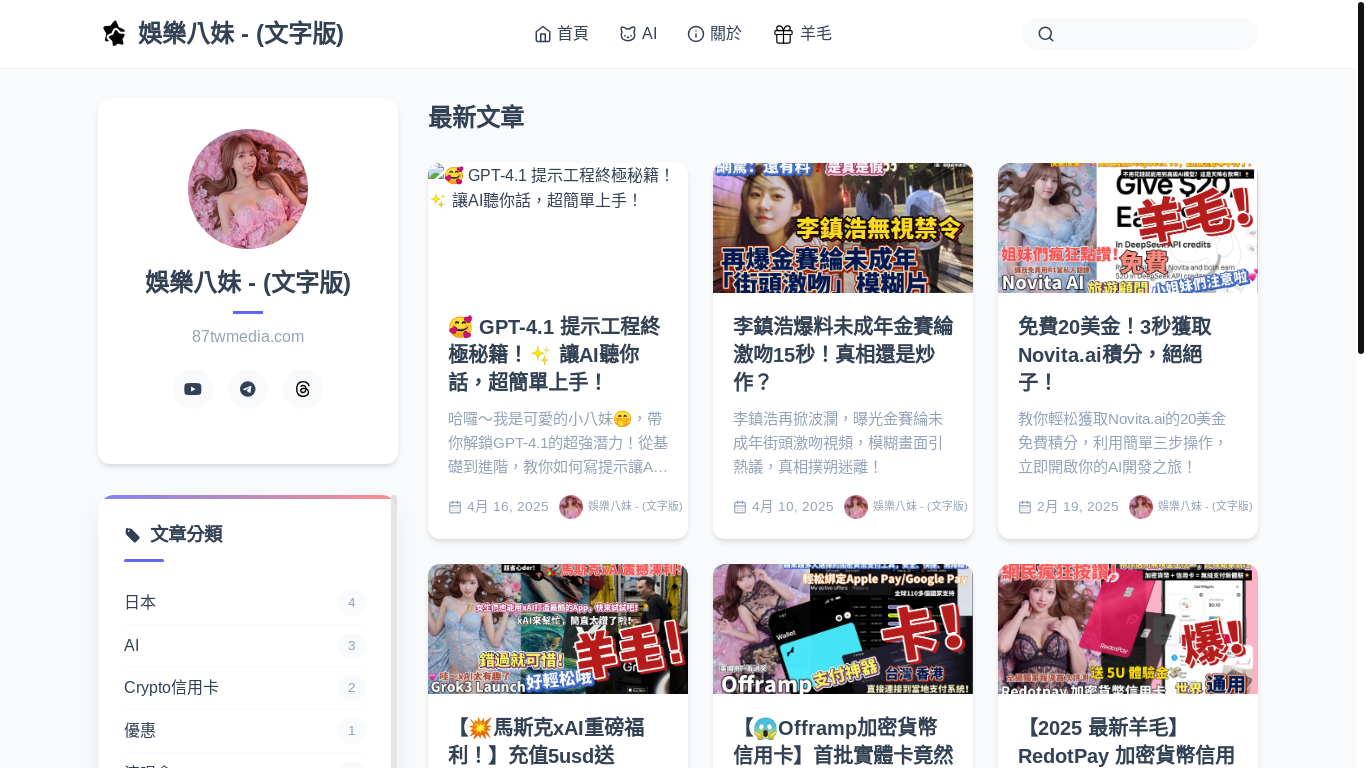Click calendar icon next to 4月 16, 2025
The image size is (1366, 768).
455,507
